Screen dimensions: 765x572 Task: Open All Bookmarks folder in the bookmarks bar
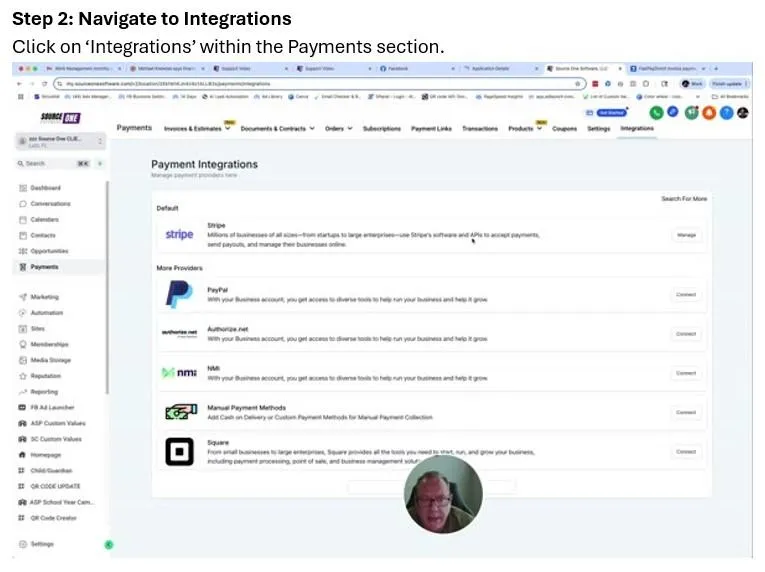pos(730,97)
